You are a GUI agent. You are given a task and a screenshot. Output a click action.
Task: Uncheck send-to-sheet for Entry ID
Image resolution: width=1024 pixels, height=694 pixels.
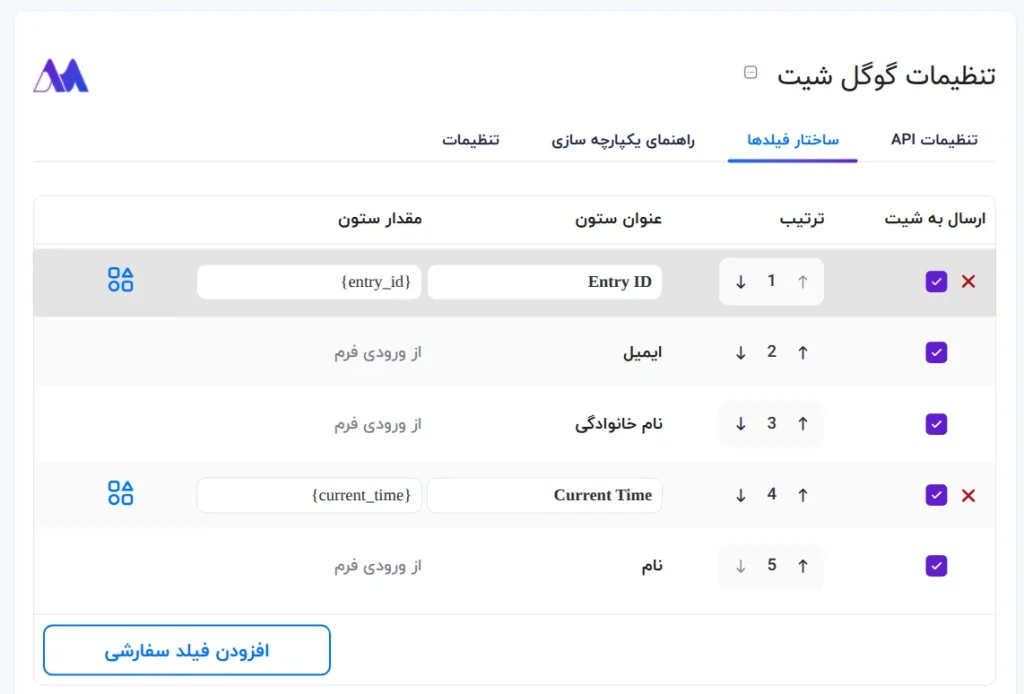pos(936,282)
